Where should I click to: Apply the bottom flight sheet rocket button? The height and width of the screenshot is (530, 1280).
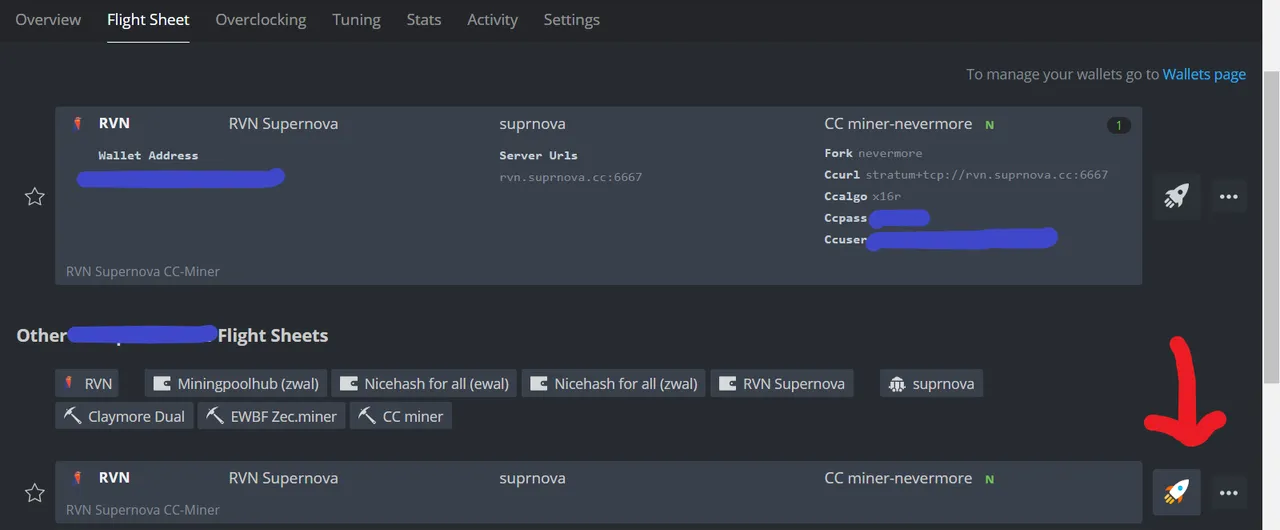[x=1176, y=491]
